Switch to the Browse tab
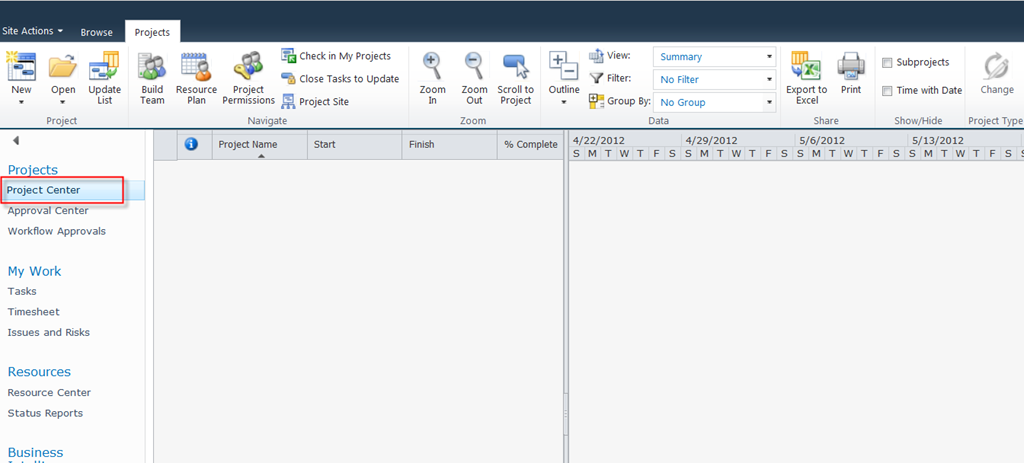1024x463 pixels. coord(97,32)
